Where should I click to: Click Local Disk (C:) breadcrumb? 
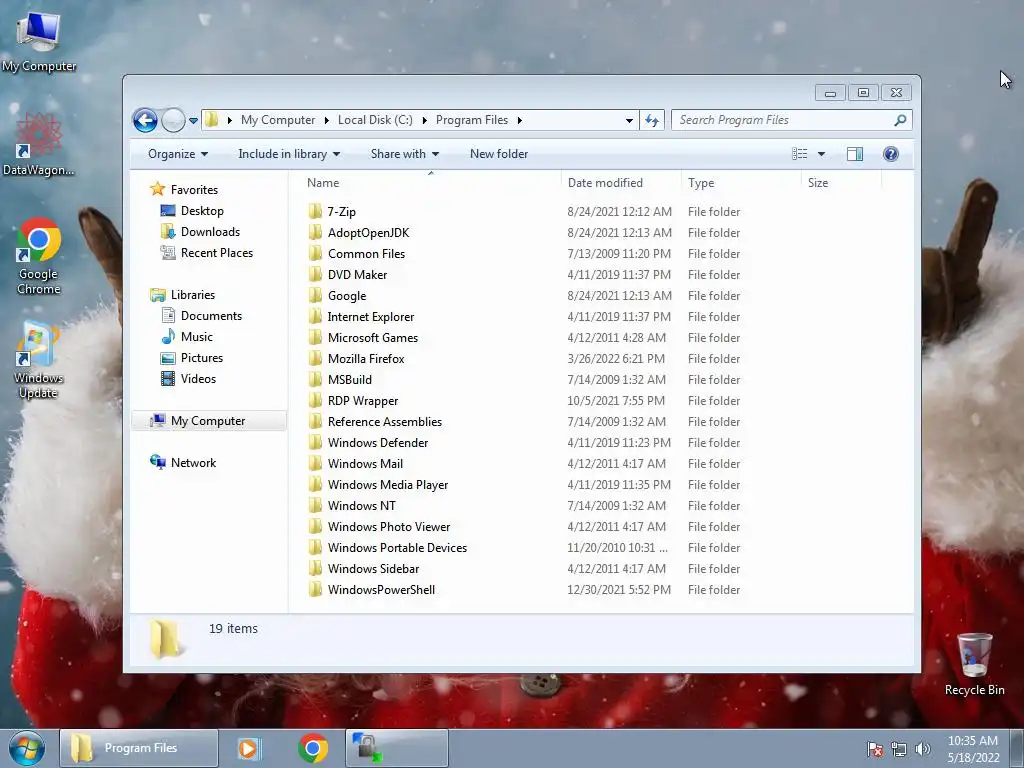375,120
